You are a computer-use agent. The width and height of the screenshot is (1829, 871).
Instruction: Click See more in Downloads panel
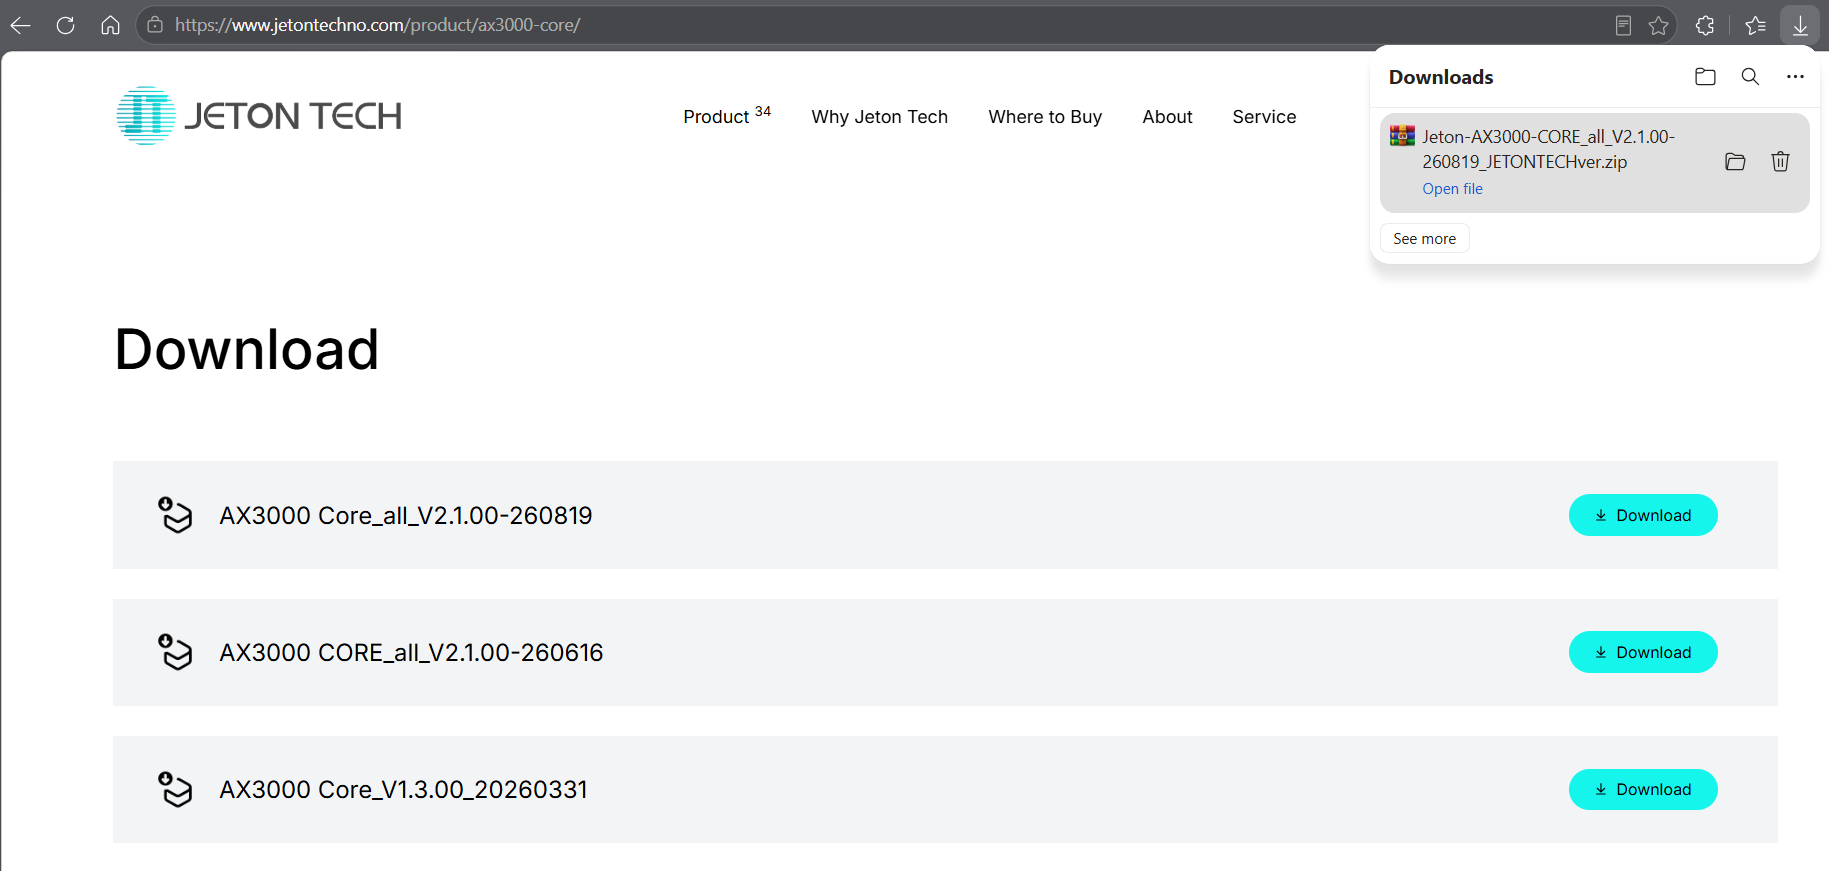point(1424,239)
